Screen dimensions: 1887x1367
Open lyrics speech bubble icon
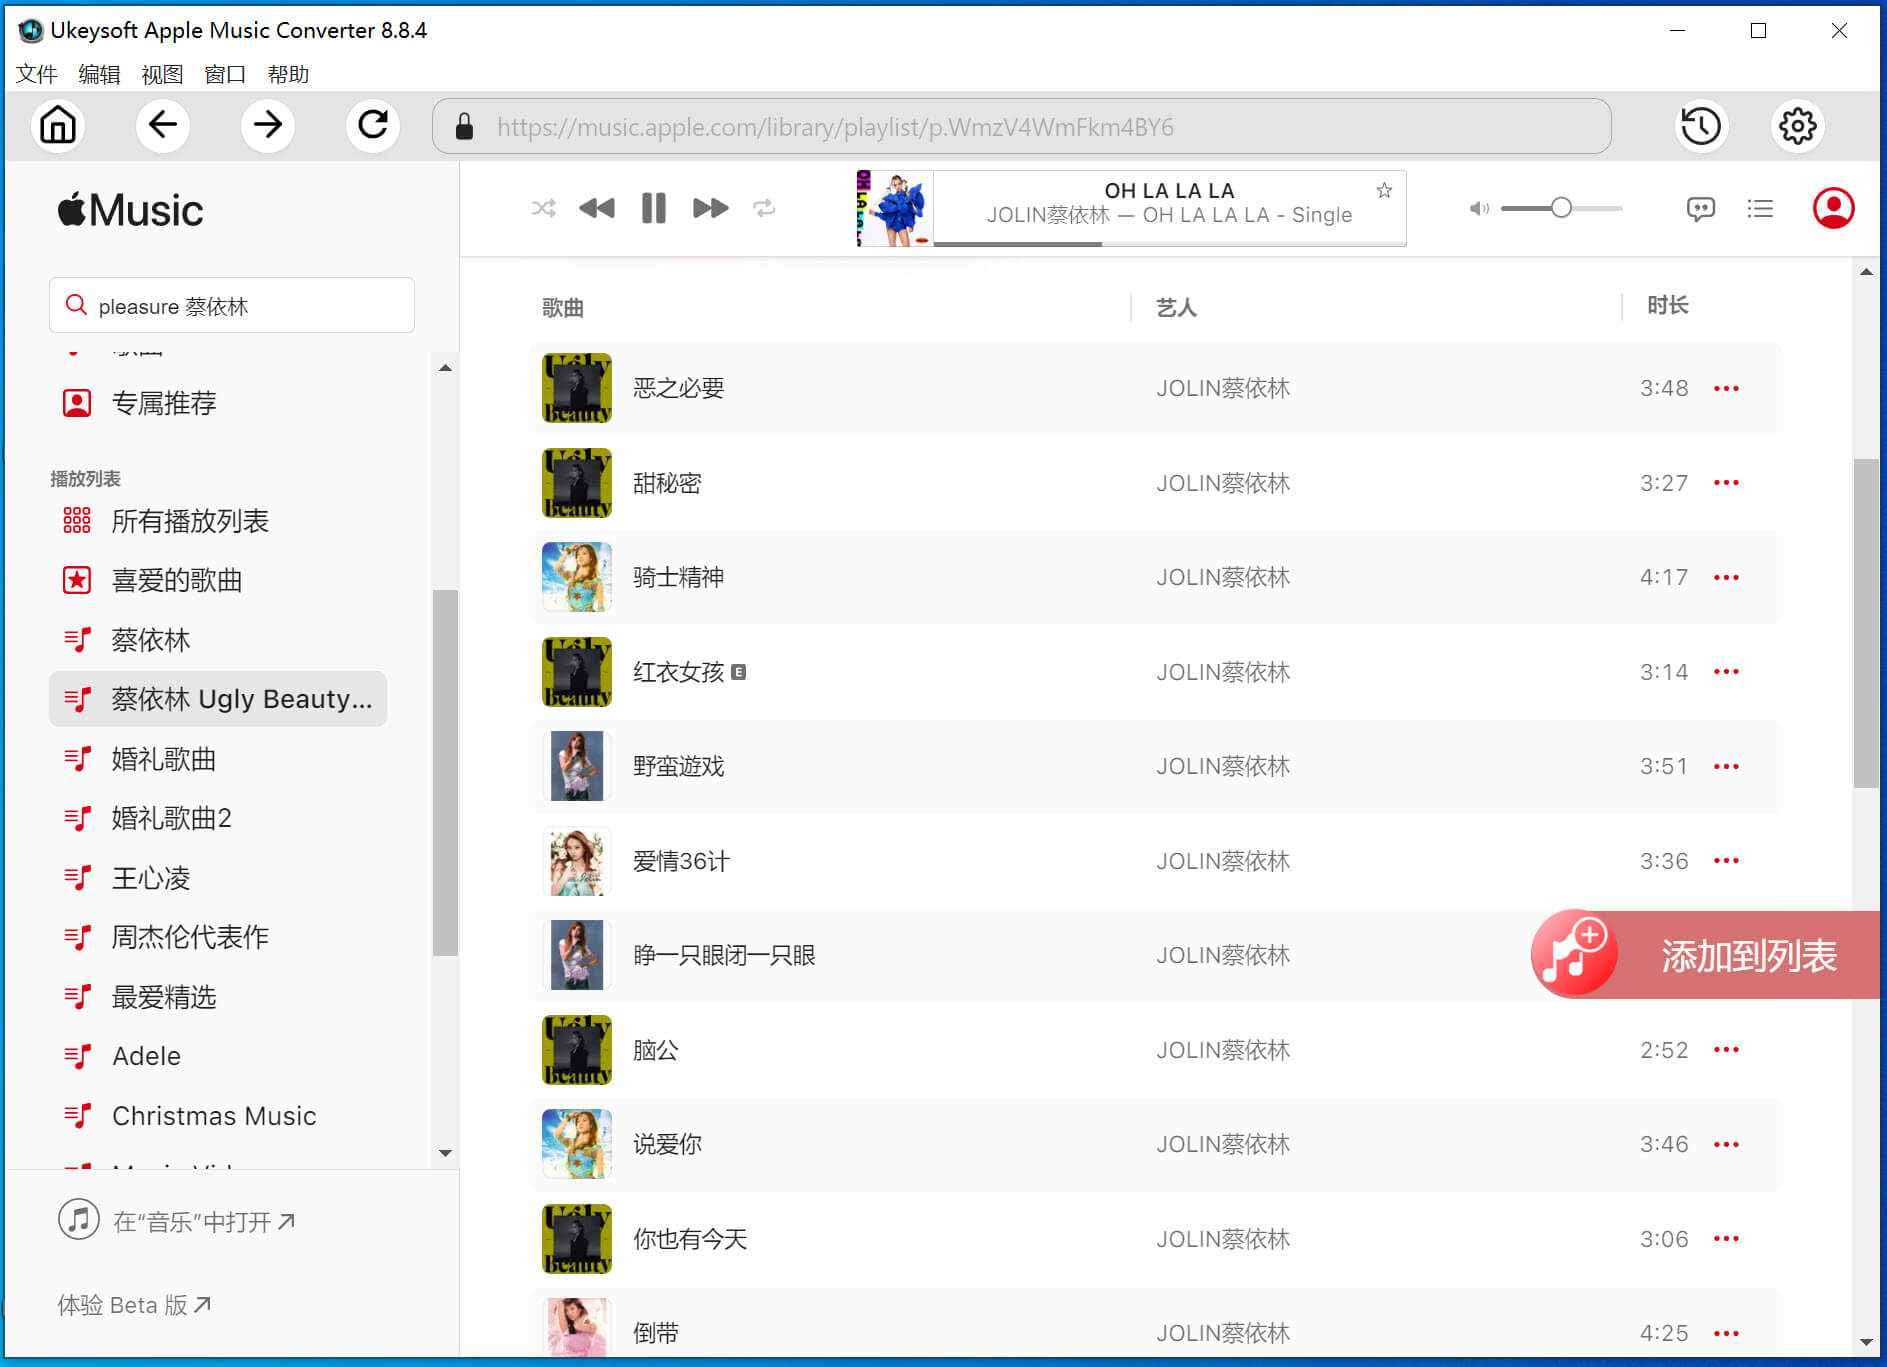(x=1700, y=208)
